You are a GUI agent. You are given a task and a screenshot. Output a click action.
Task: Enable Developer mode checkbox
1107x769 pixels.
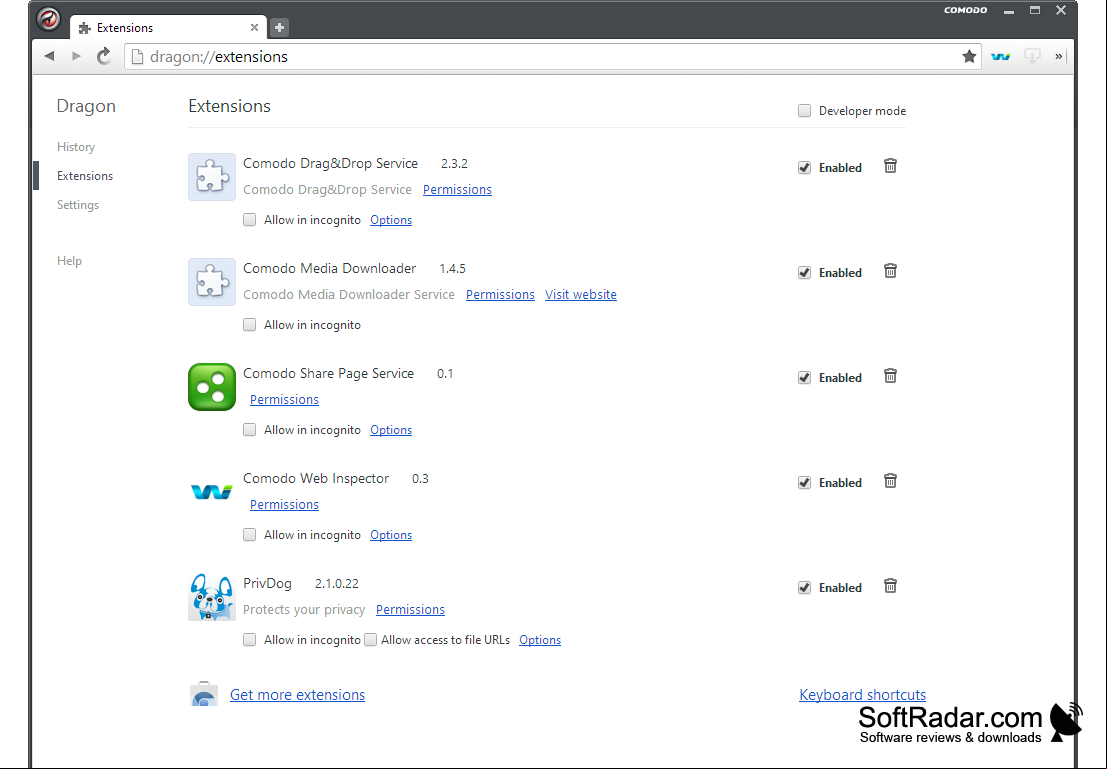804,110
